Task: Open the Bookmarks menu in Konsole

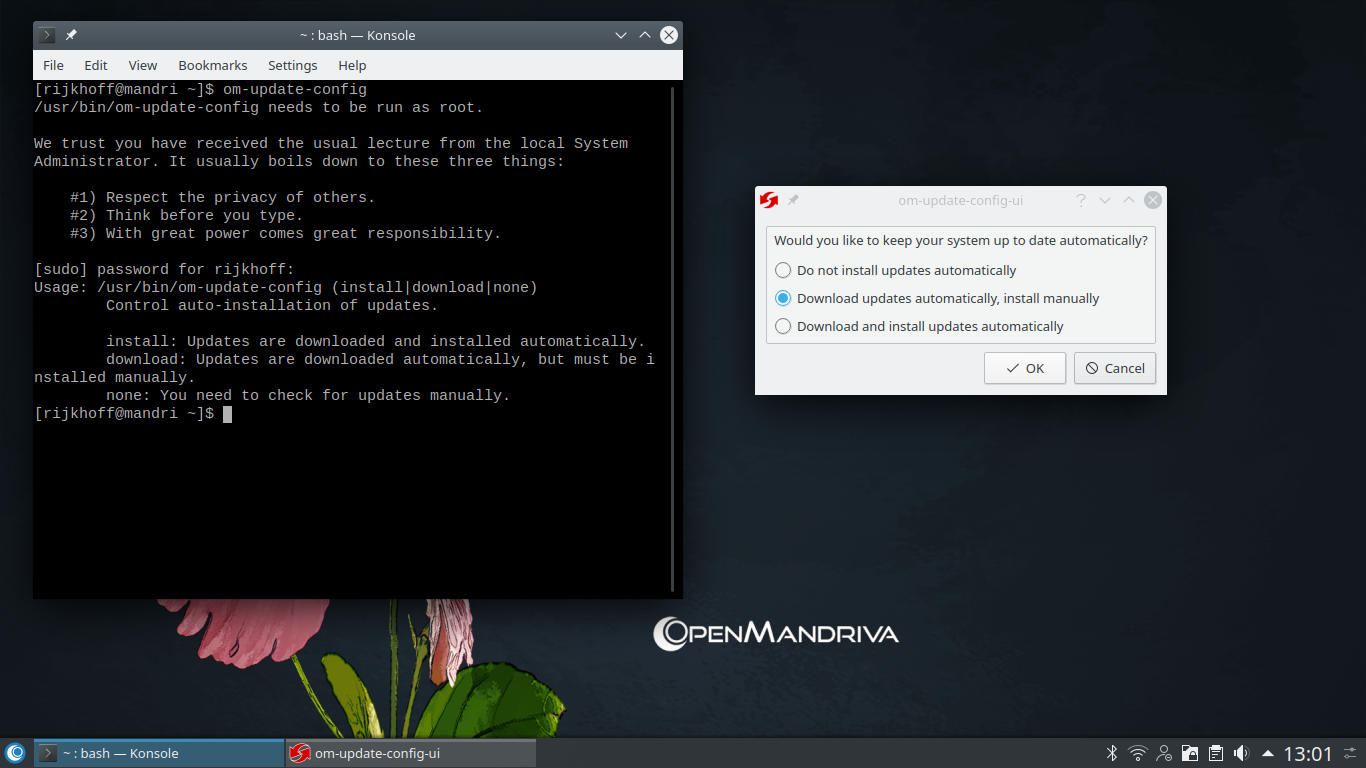Action: click(x=213, y=65)
